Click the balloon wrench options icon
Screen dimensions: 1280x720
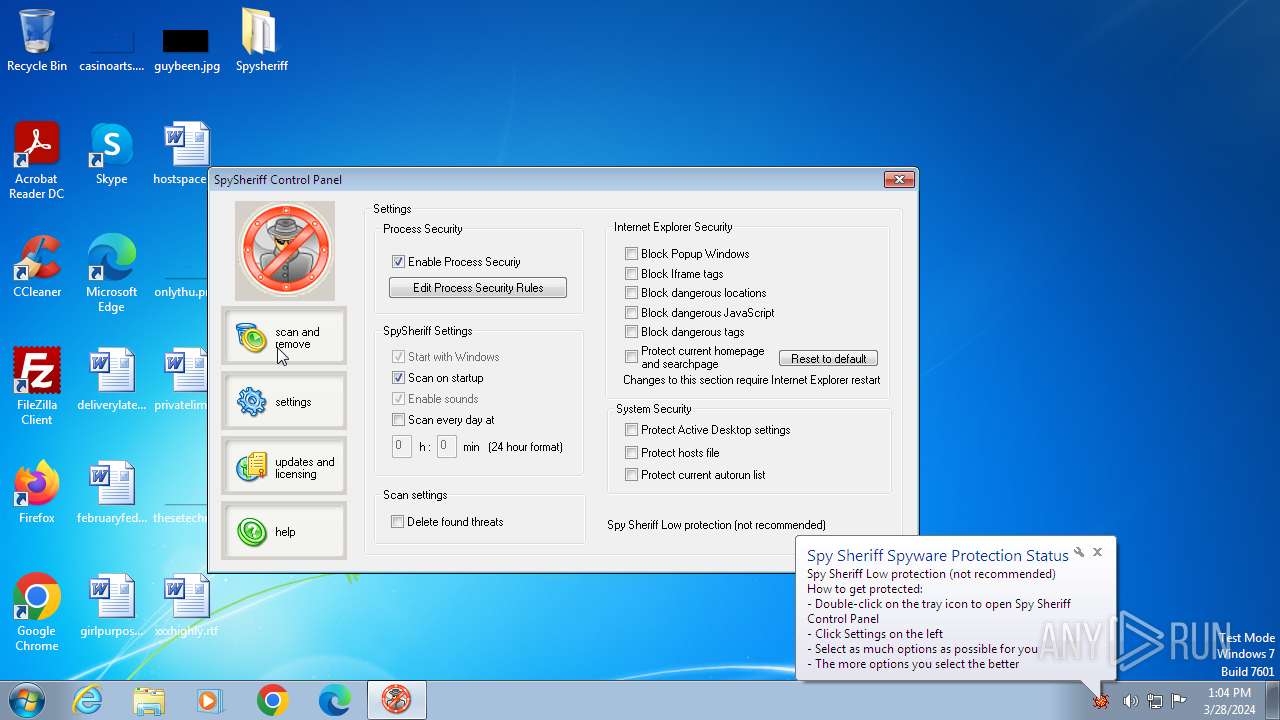click(1079, 552)
